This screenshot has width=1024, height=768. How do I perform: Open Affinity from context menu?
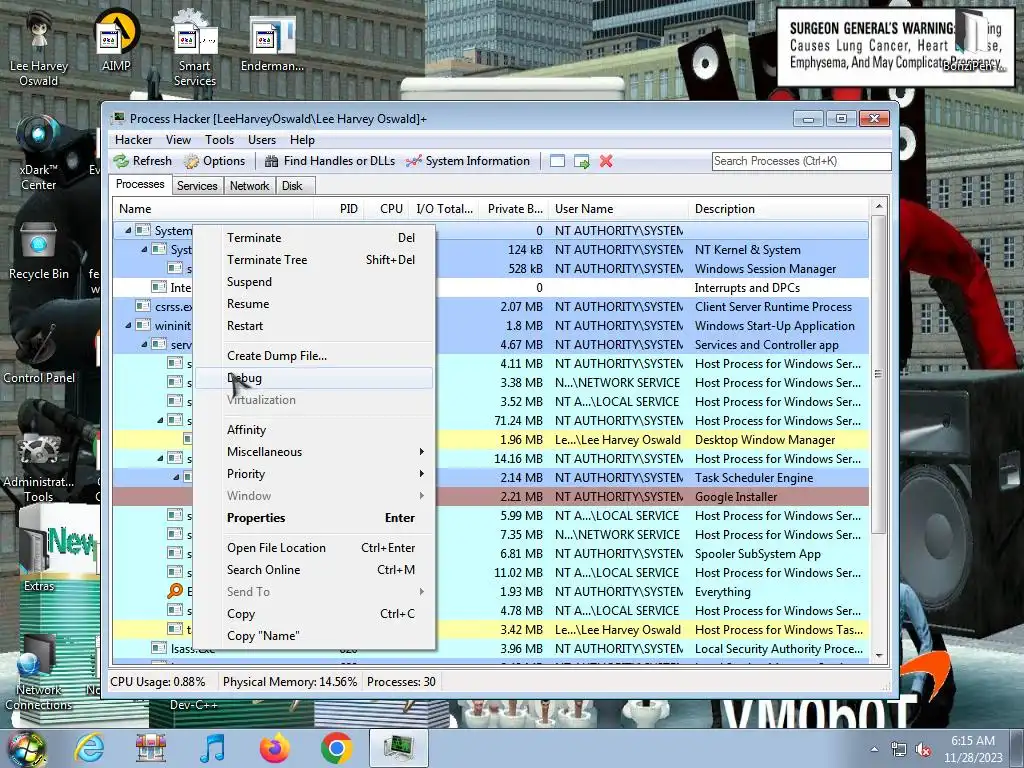314,430
